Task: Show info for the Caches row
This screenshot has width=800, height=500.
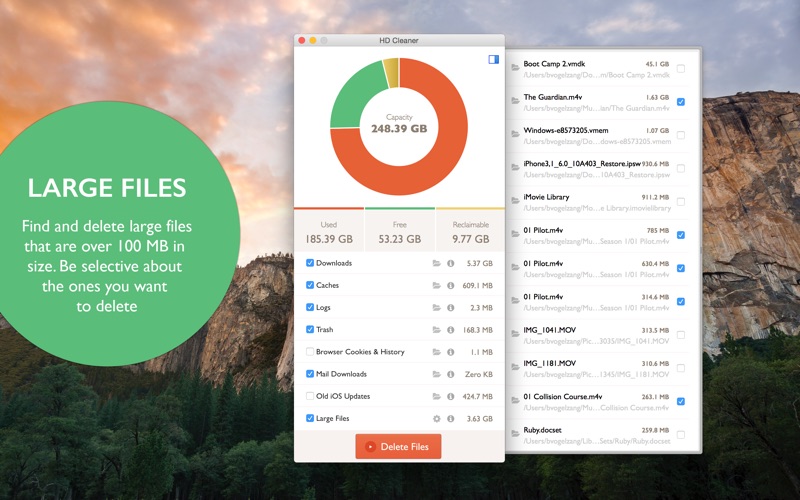Action: pos(451,286)
